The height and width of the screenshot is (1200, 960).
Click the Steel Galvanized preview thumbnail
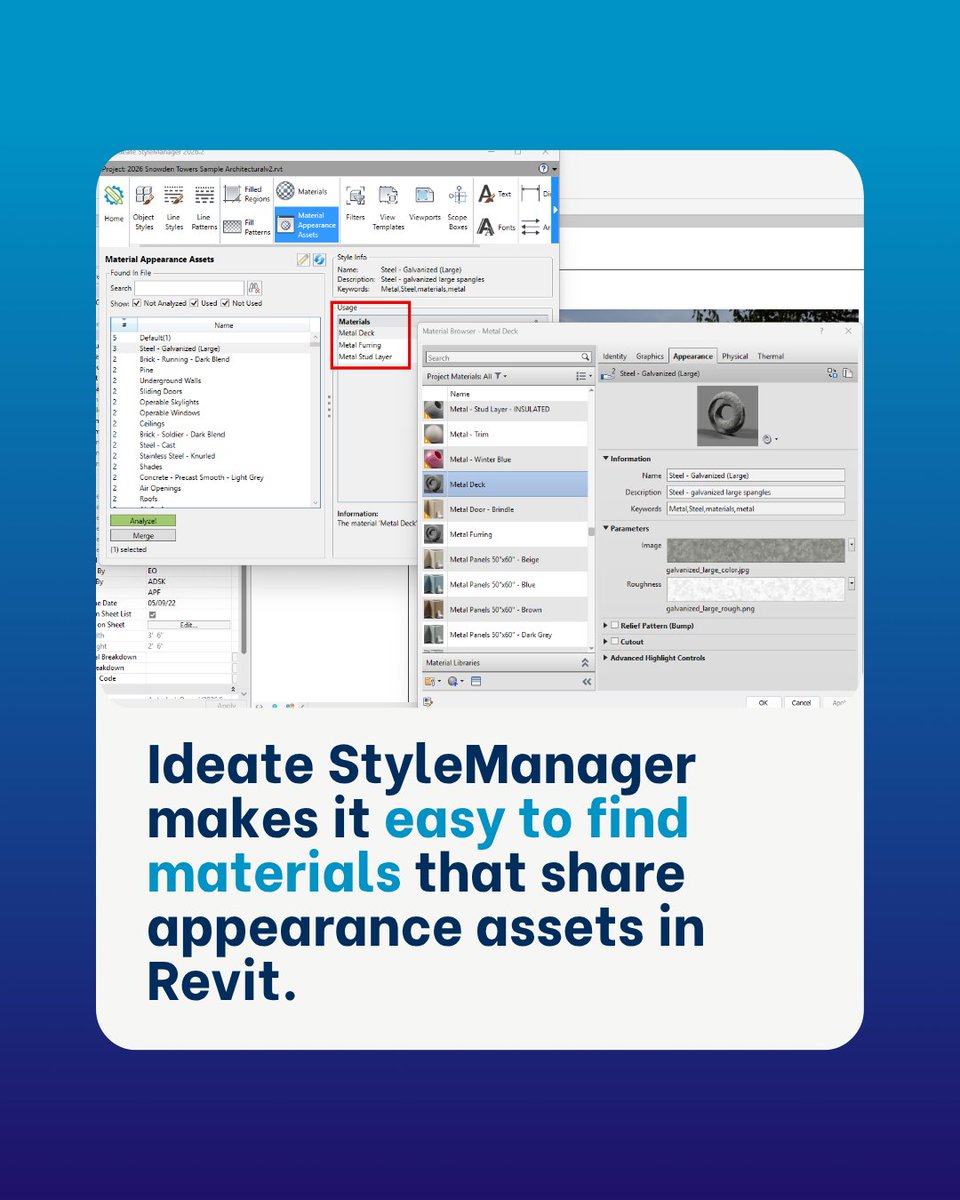click(x=728, y=416)
